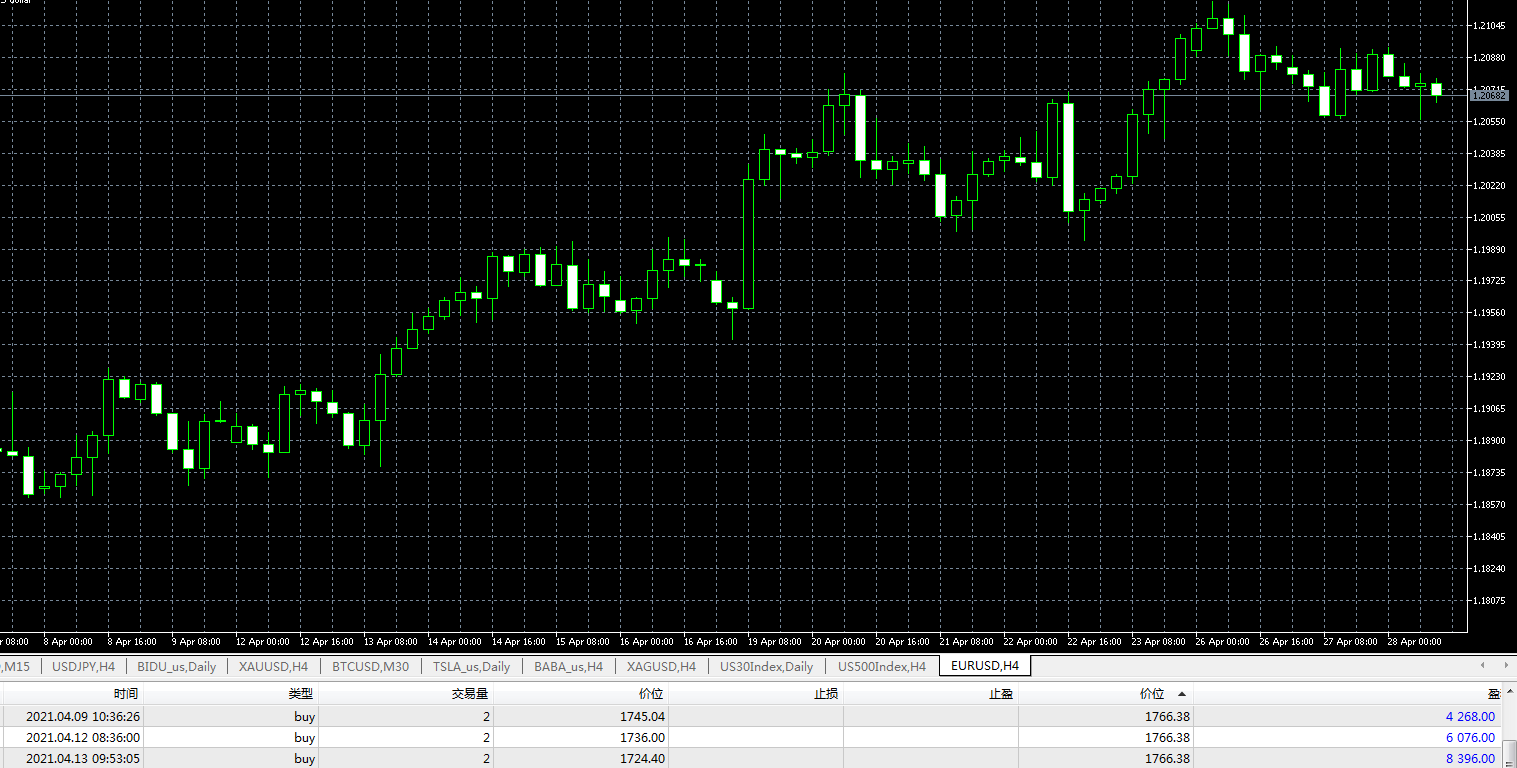Click the 1.19560 price scale label
This screenshot has width=1517, height=768.
coord(1490,313)
